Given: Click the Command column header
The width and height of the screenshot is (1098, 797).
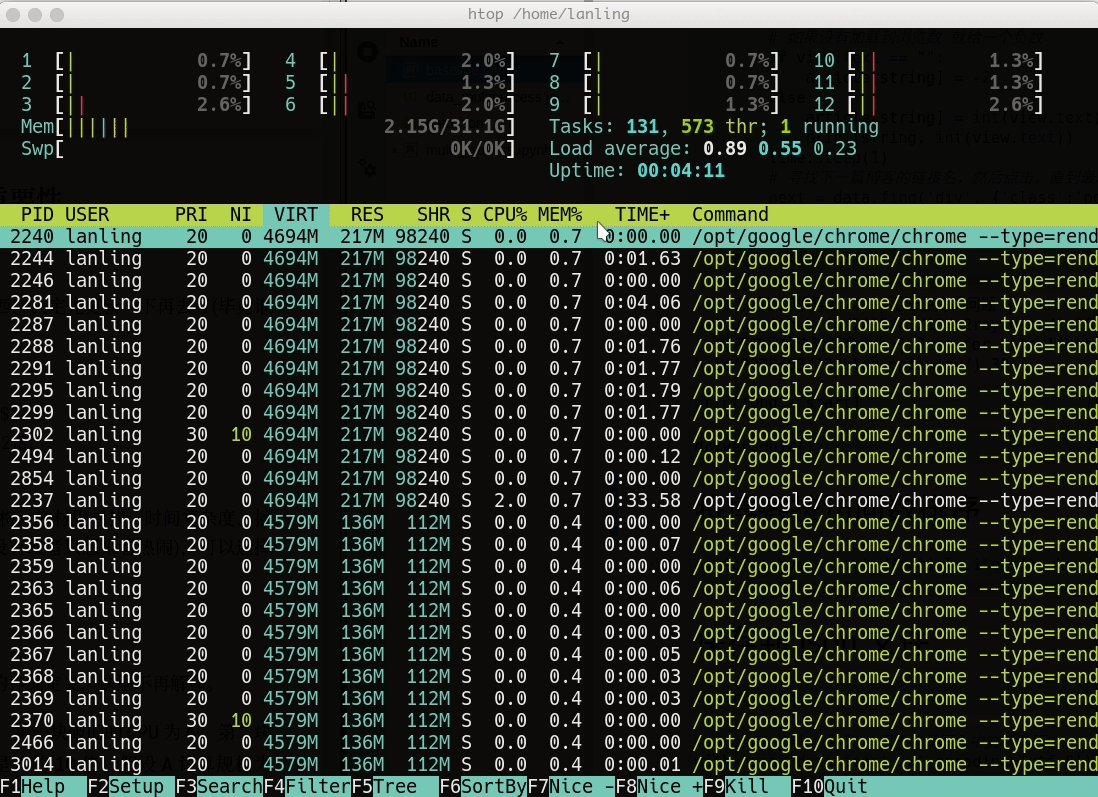Looking at the screenshot, I should coord(730,215).
